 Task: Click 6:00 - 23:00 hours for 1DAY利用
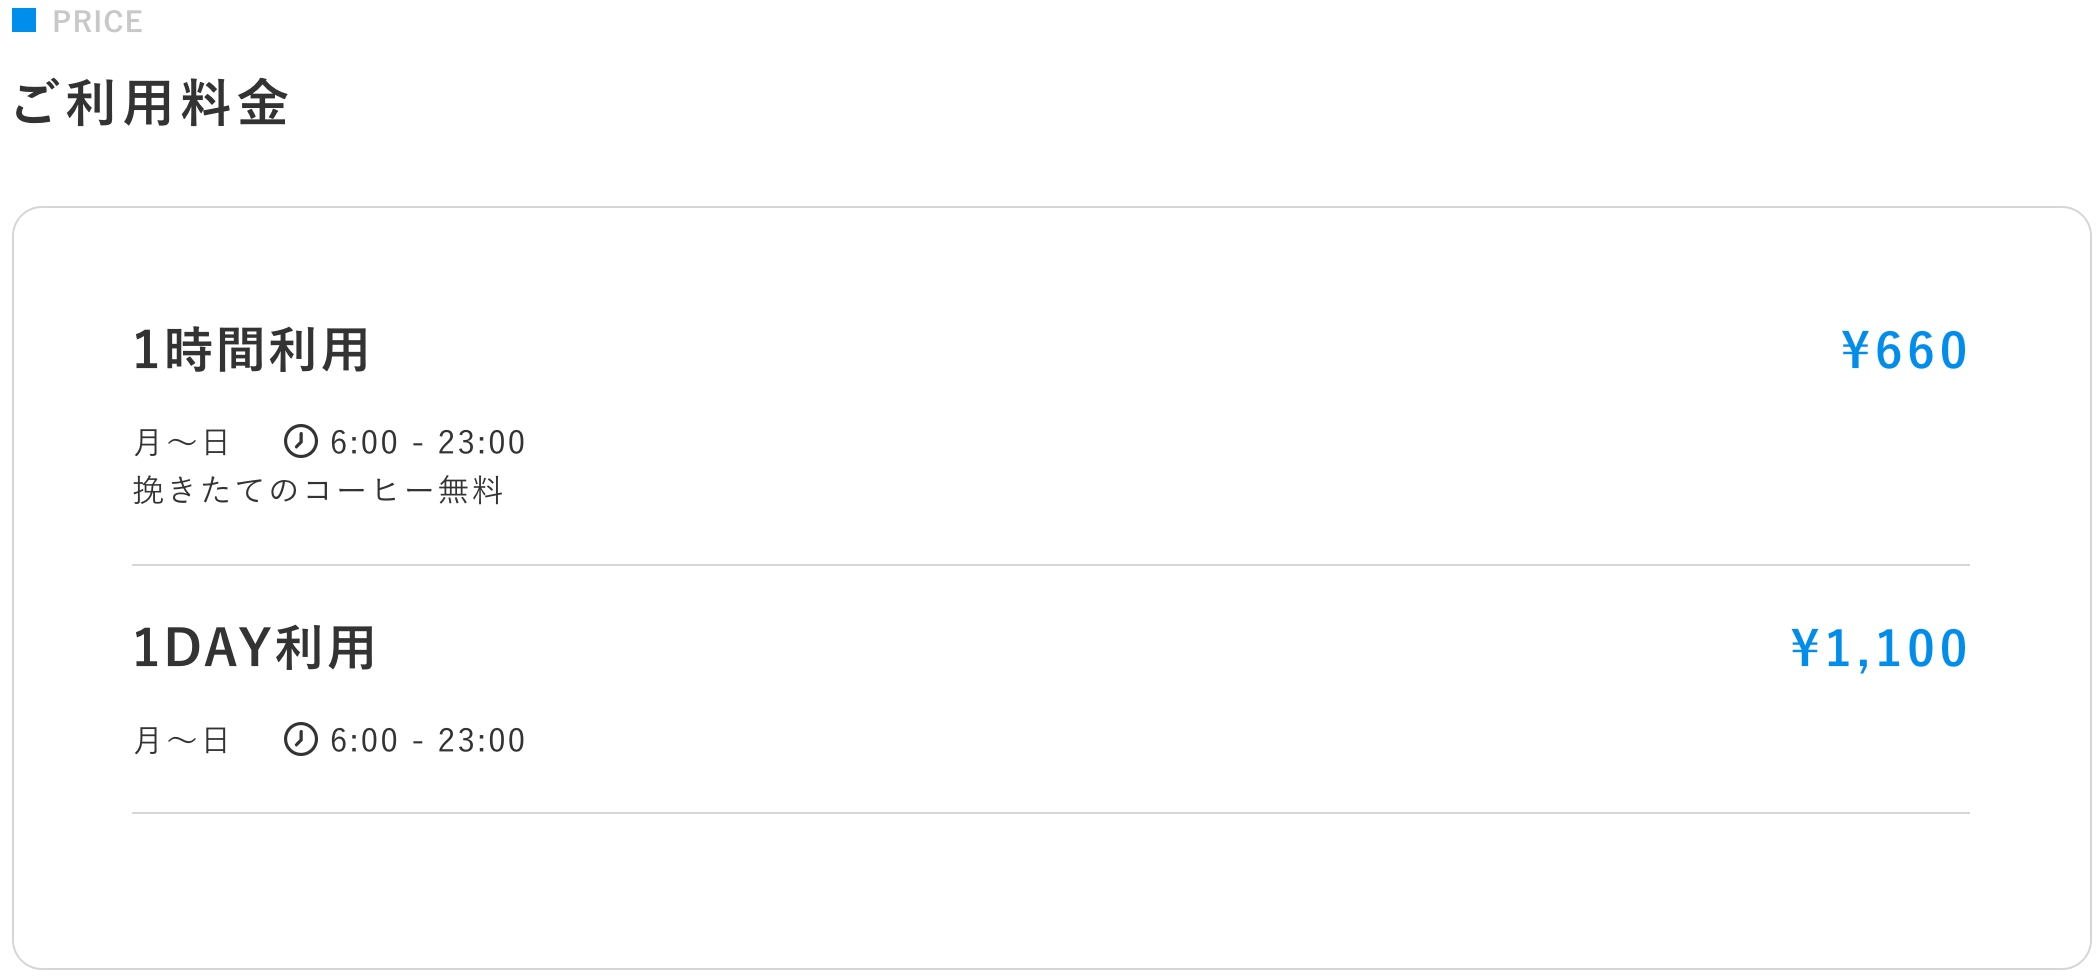click(x=427, y=740)
